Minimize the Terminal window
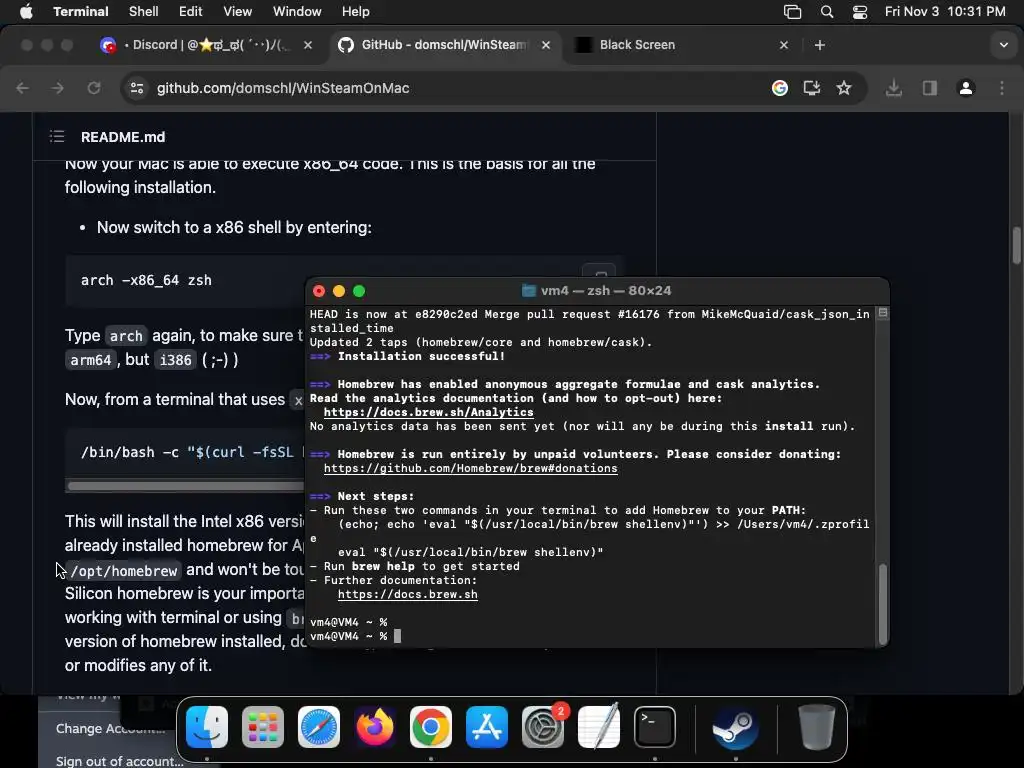This screenshot has height=768, width=1024. coord(339,291)
